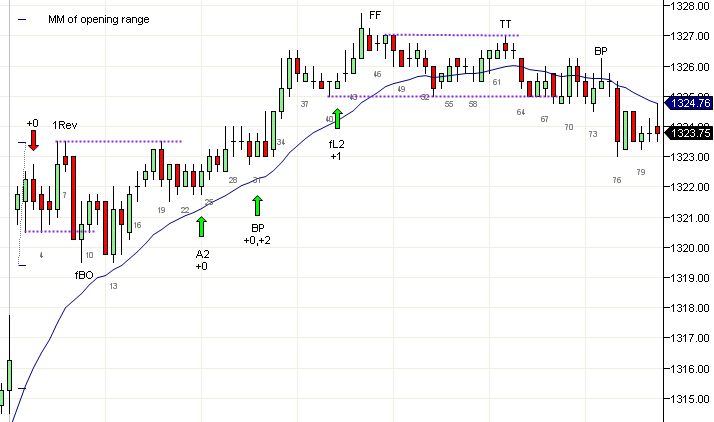The height and width of the screenshot is (422, 714).
Task: Click the green arrow above BP +0,+2
Action: tap(257, 205)
